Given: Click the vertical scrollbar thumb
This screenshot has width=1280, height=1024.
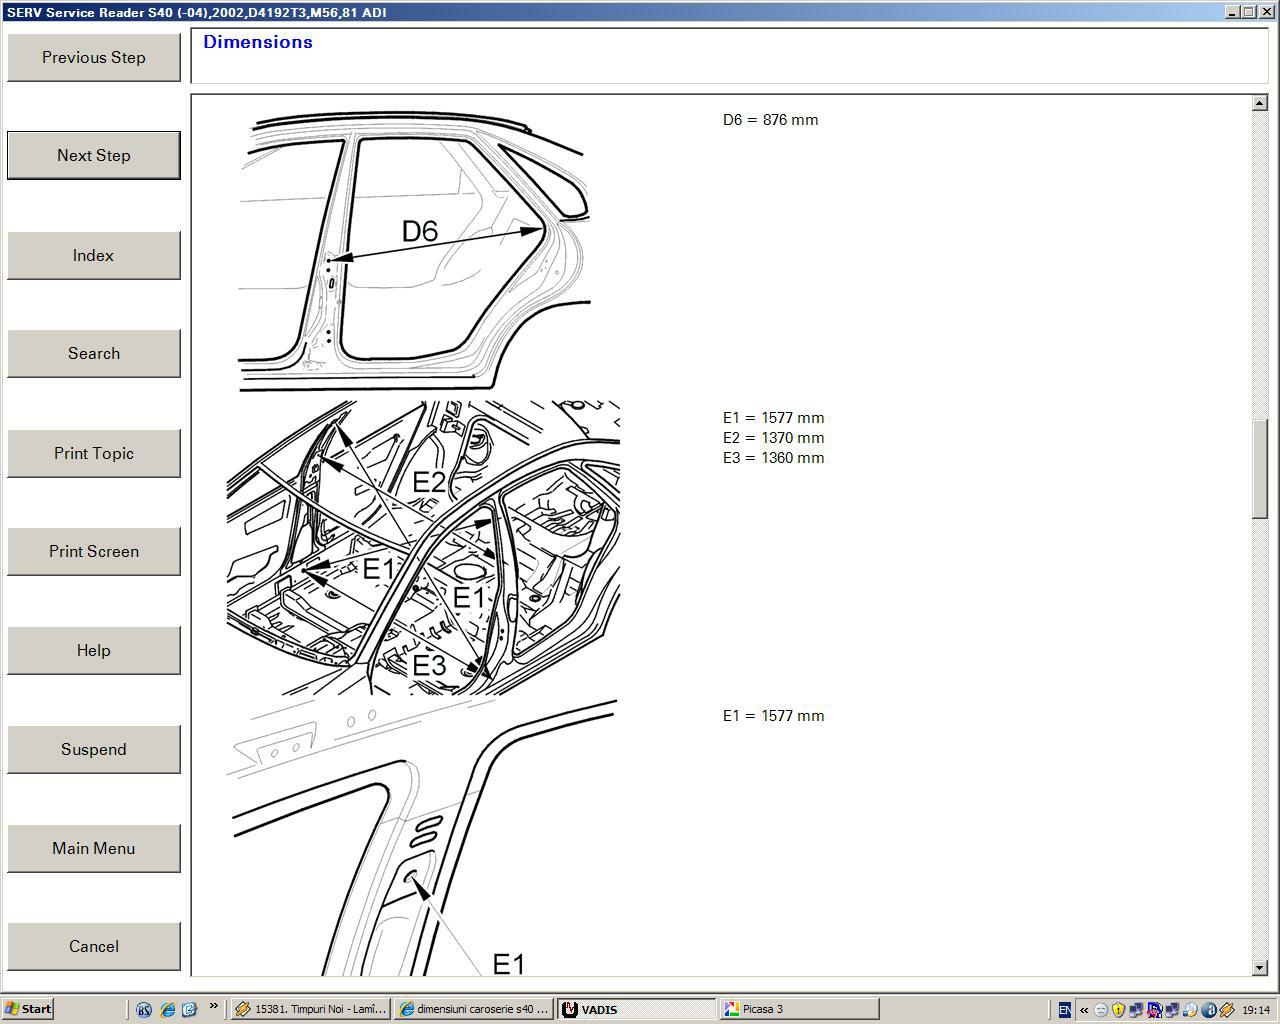Looking at the screenshot, I should click(1259, 468).
